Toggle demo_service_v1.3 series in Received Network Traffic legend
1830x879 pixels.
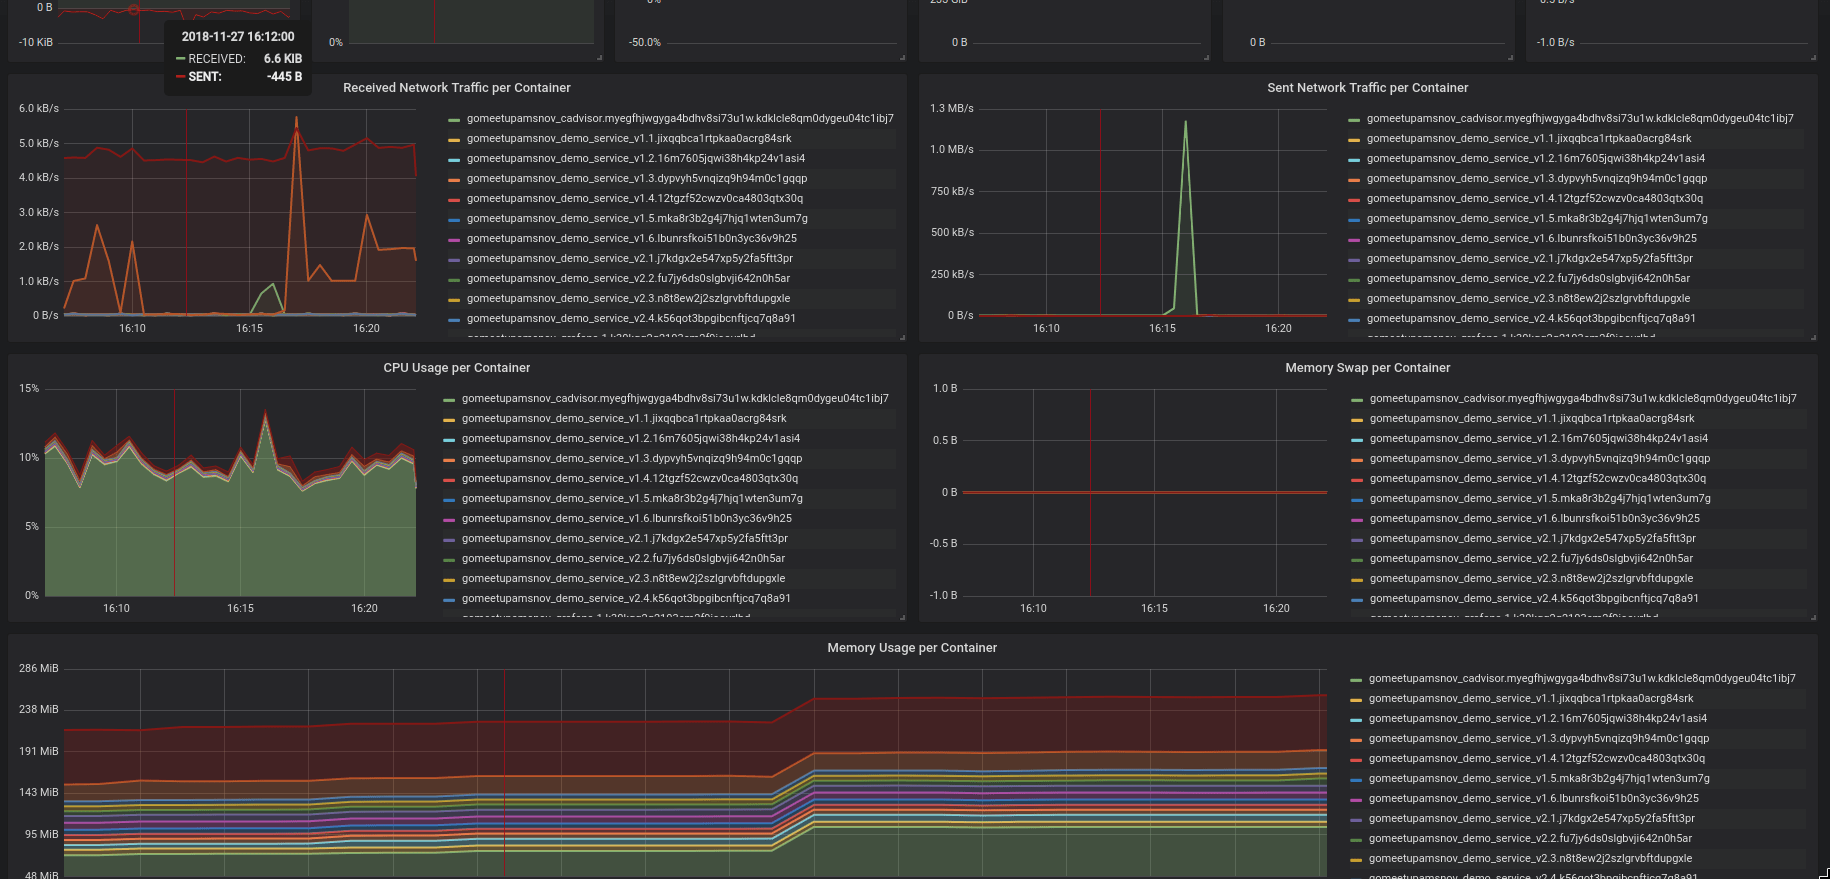tap(637, 178)
